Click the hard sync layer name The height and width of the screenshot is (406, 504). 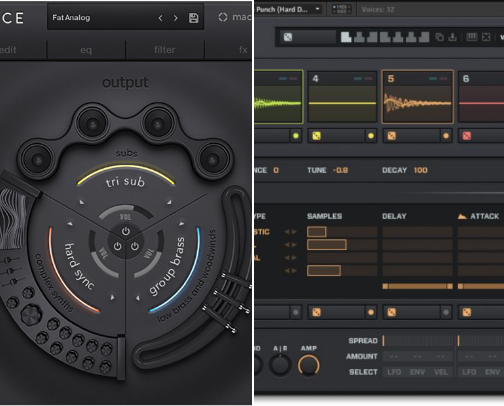tap(79, 266)
